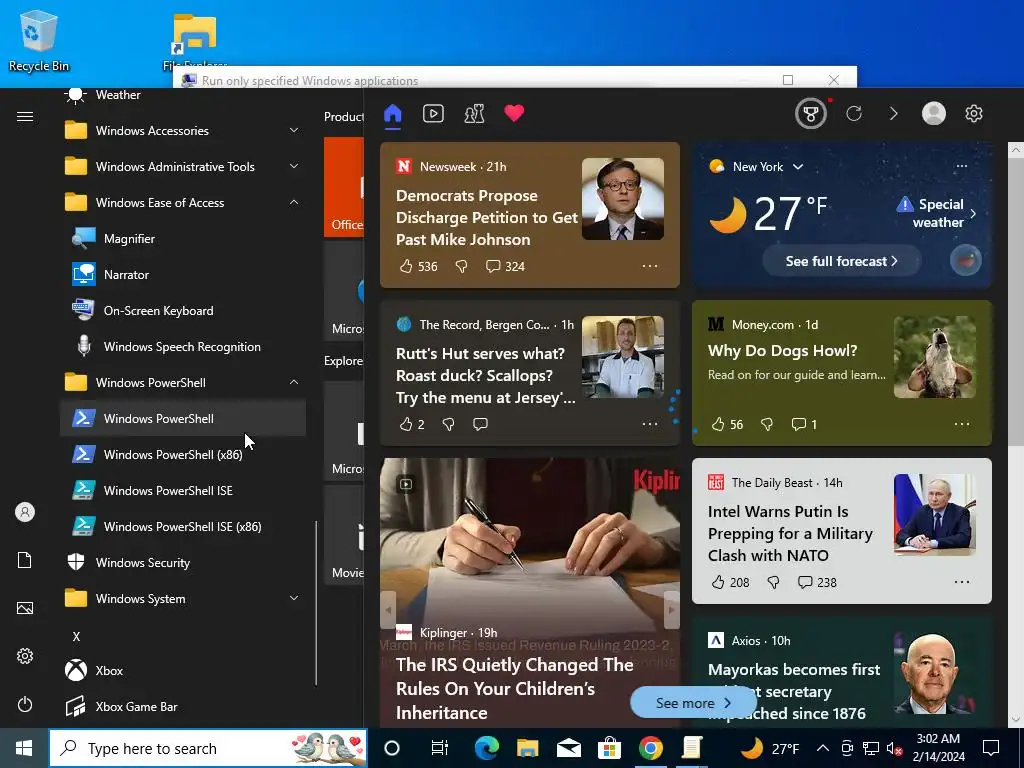This screenshot has height=768, width=1024.
Task: Open the Following heart tab
Action: (x=515, y=113)
